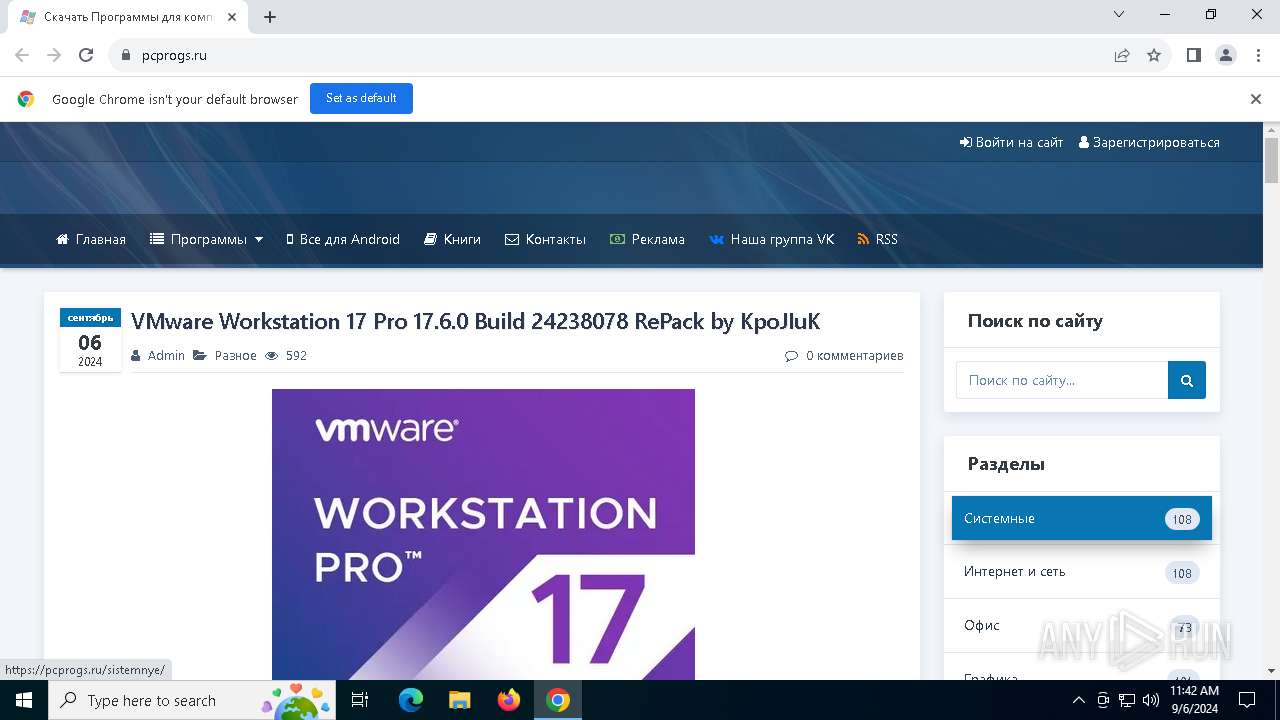Go back to previous page in Chrome
Screen dimensions: 1280x720
tap(22, 55)
